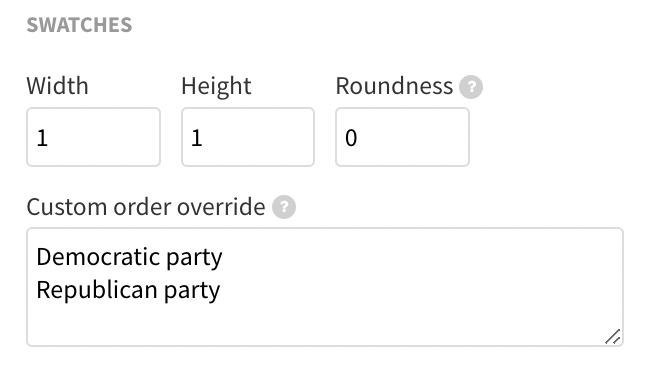Click the SWATCHES section heading
Screen dimensions: 654x376
pos(79,25)
